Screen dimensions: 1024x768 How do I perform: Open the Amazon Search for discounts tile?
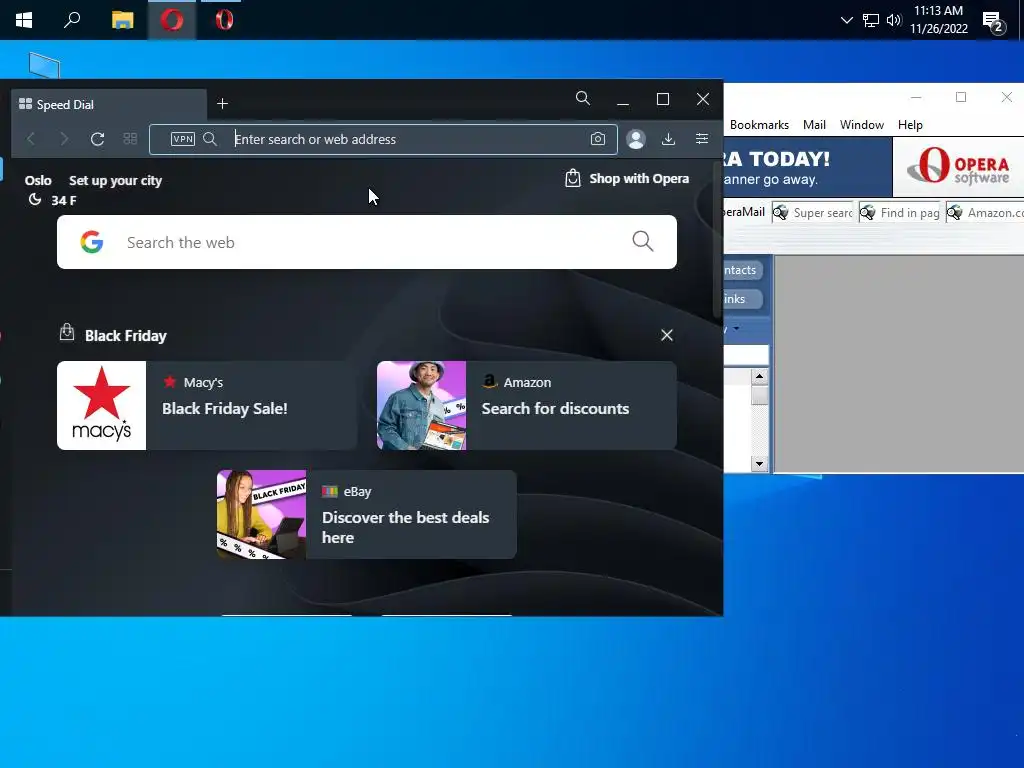pos(526,406)
